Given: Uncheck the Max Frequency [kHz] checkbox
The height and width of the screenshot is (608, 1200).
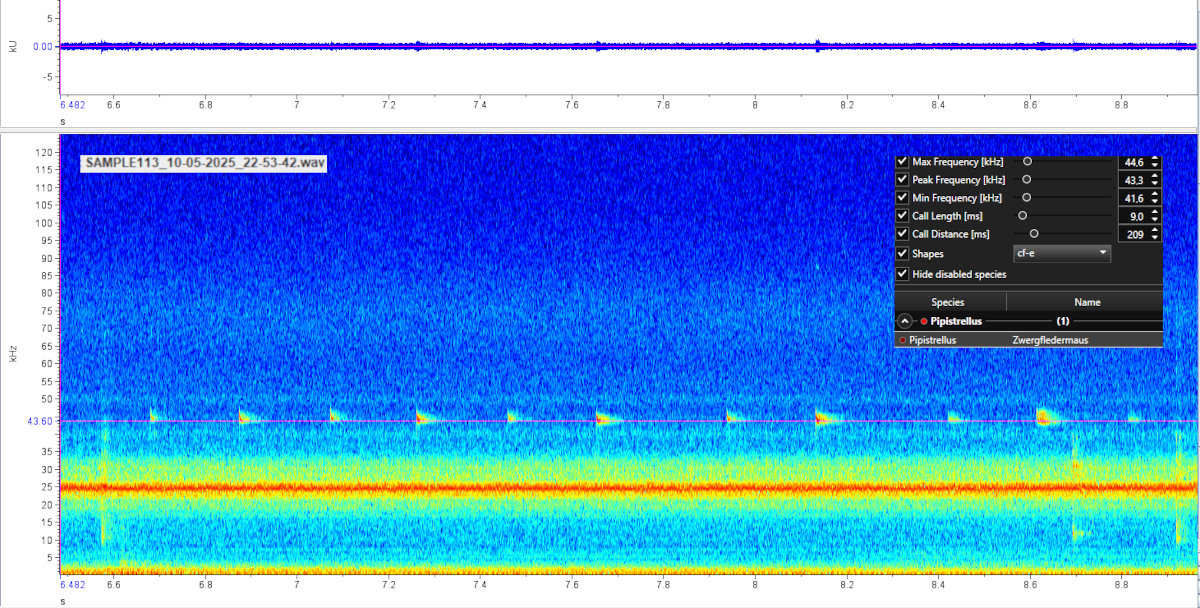Looking at the screenshot, I should pos(903,162).
